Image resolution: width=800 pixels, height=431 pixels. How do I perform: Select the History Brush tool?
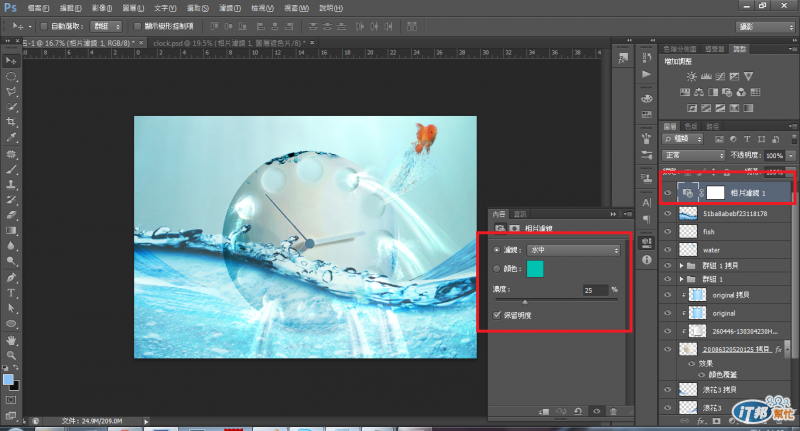point(11,200)
